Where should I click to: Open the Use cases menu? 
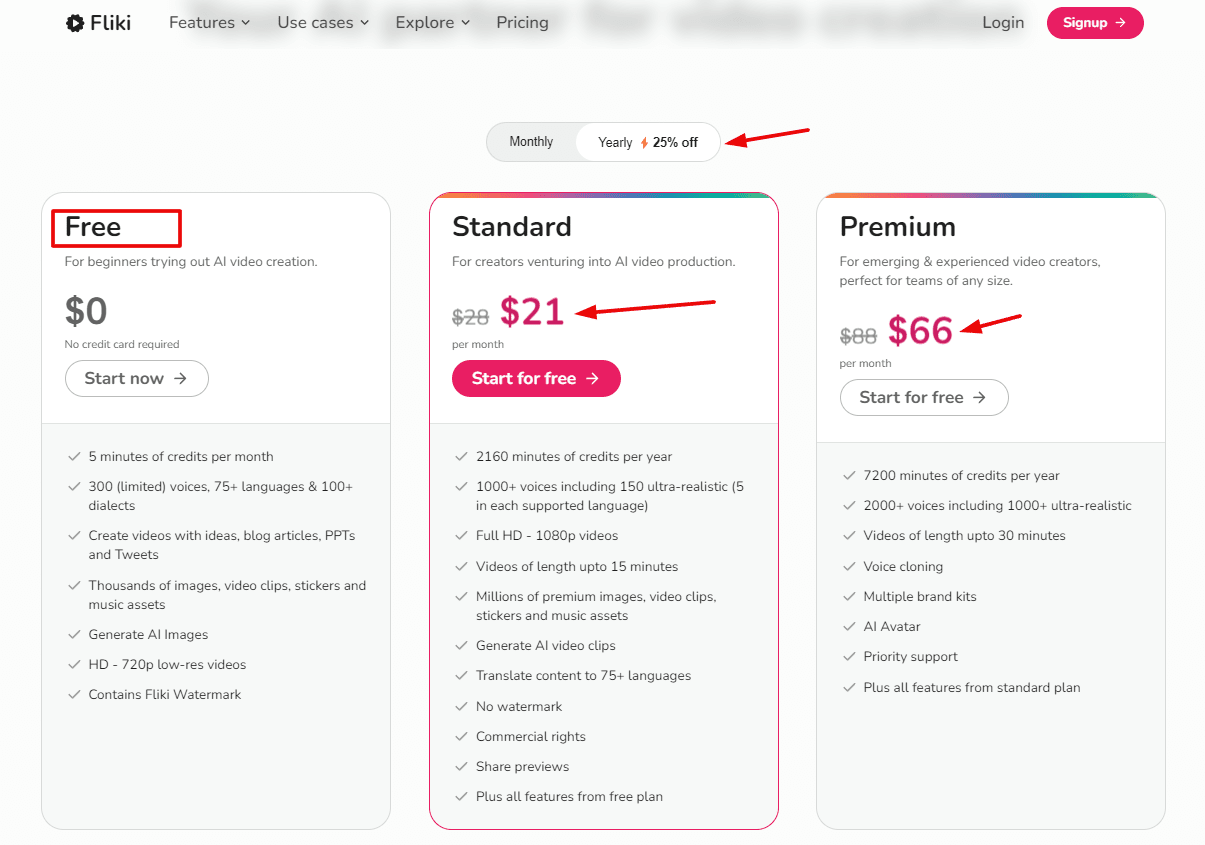coord(322,22)
